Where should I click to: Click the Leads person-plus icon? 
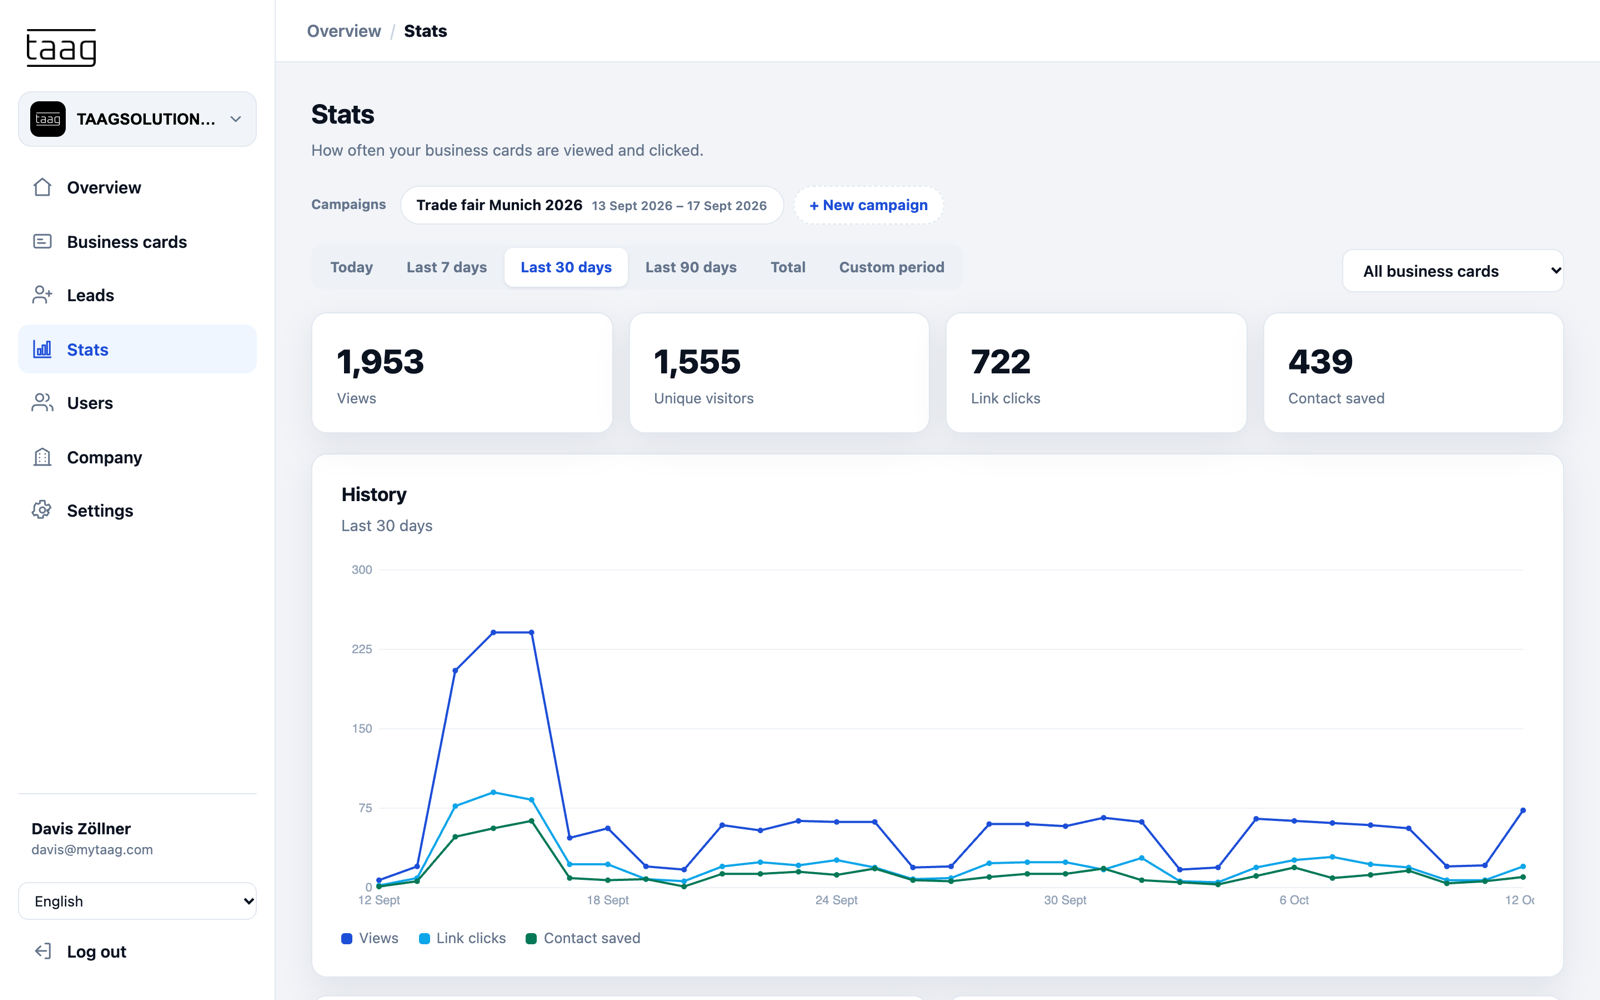point(42,295)
